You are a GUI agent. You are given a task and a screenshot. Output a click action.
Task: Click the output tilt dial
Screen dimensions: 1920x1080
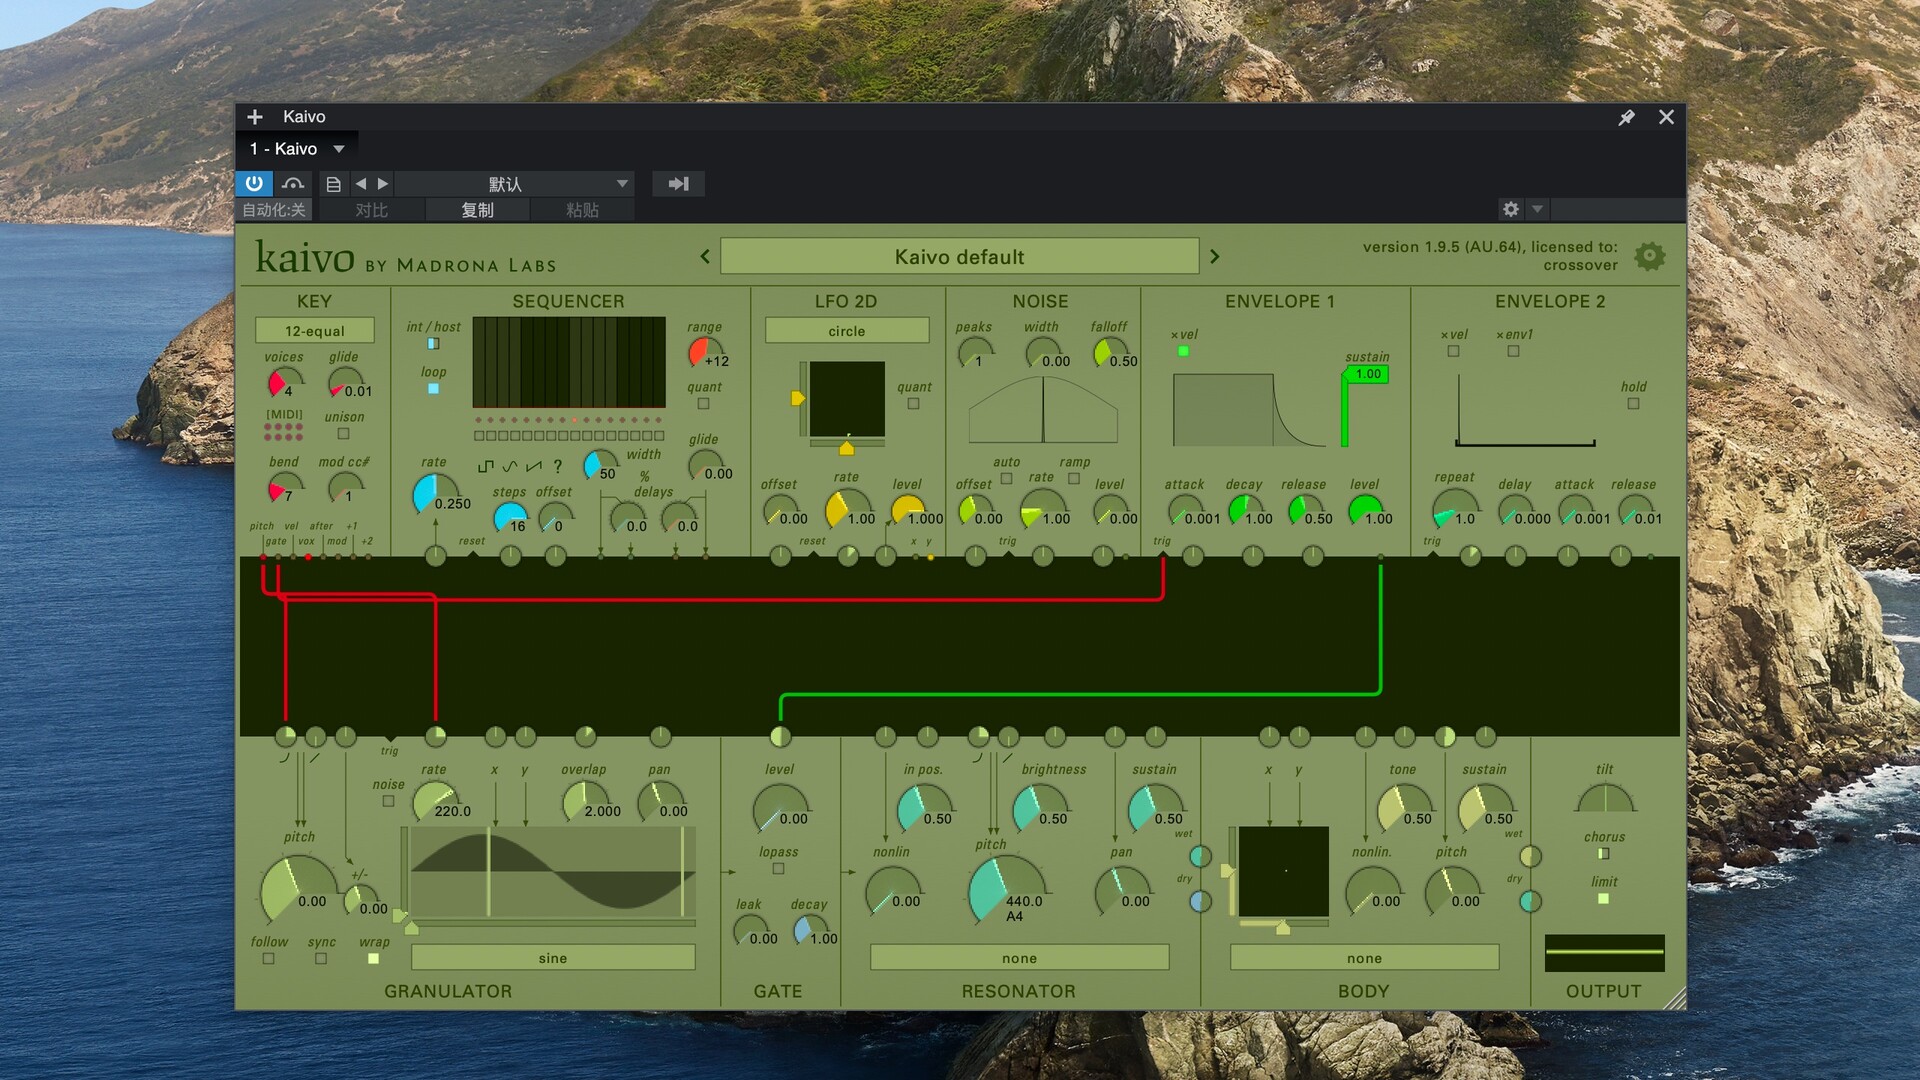pyautogui.click(x=1604, y=800)
